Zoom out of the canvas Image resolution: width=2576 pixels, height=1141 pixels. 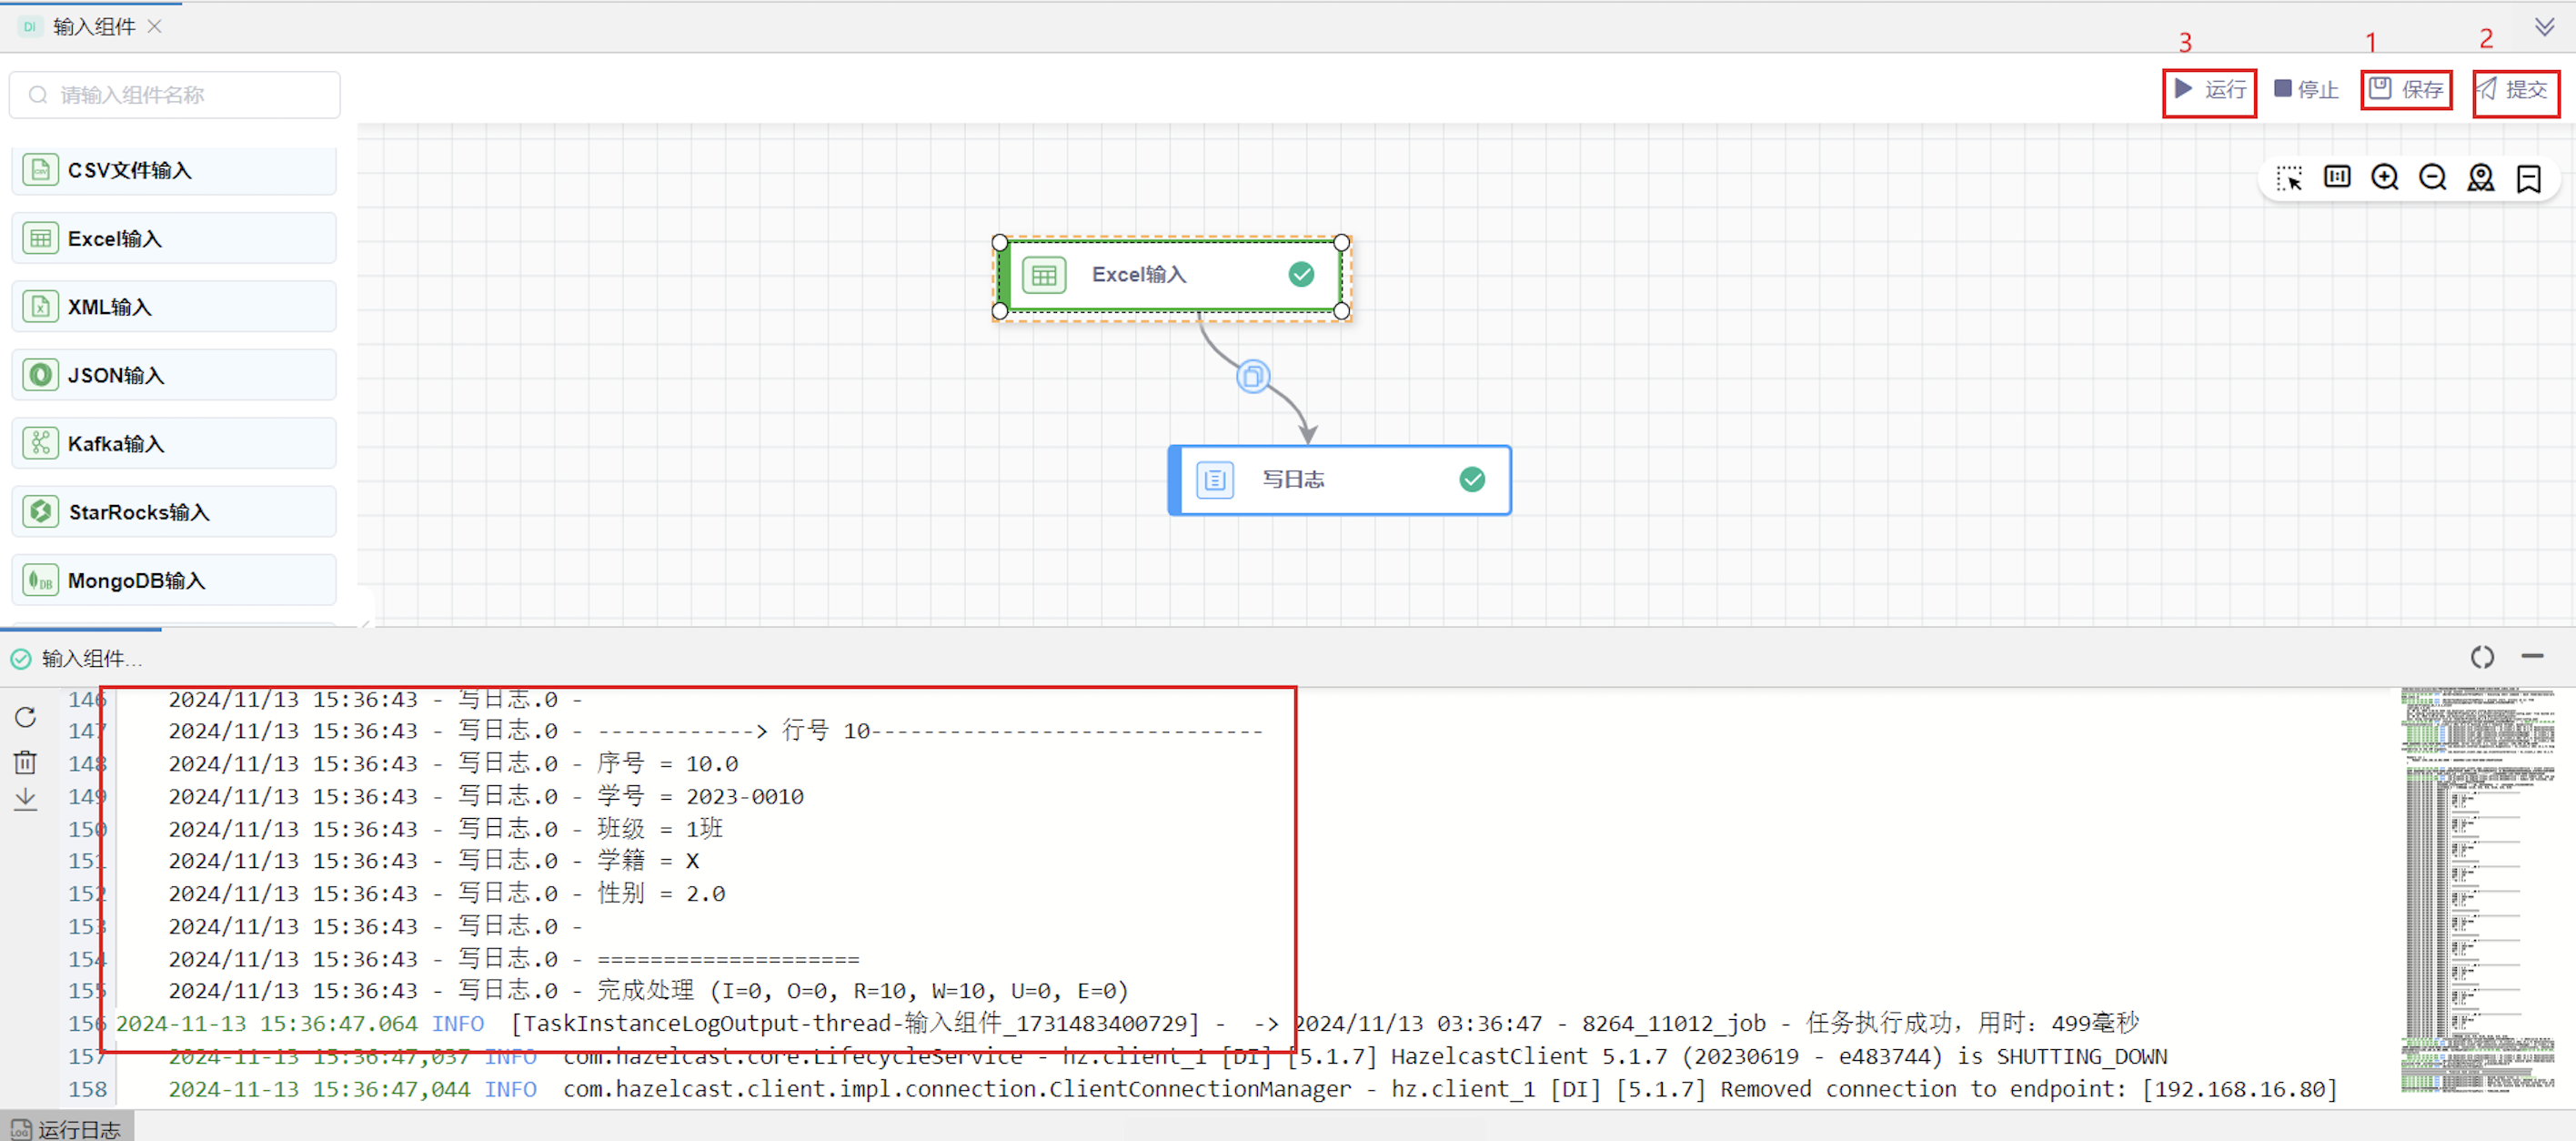click(2432, 177)
